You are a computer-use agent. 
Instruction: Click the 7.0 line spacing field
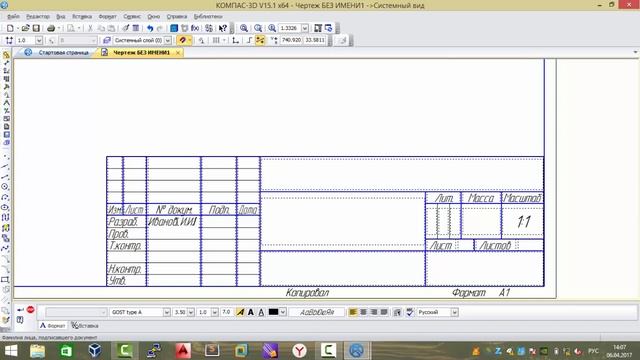[x=227, y=312]
